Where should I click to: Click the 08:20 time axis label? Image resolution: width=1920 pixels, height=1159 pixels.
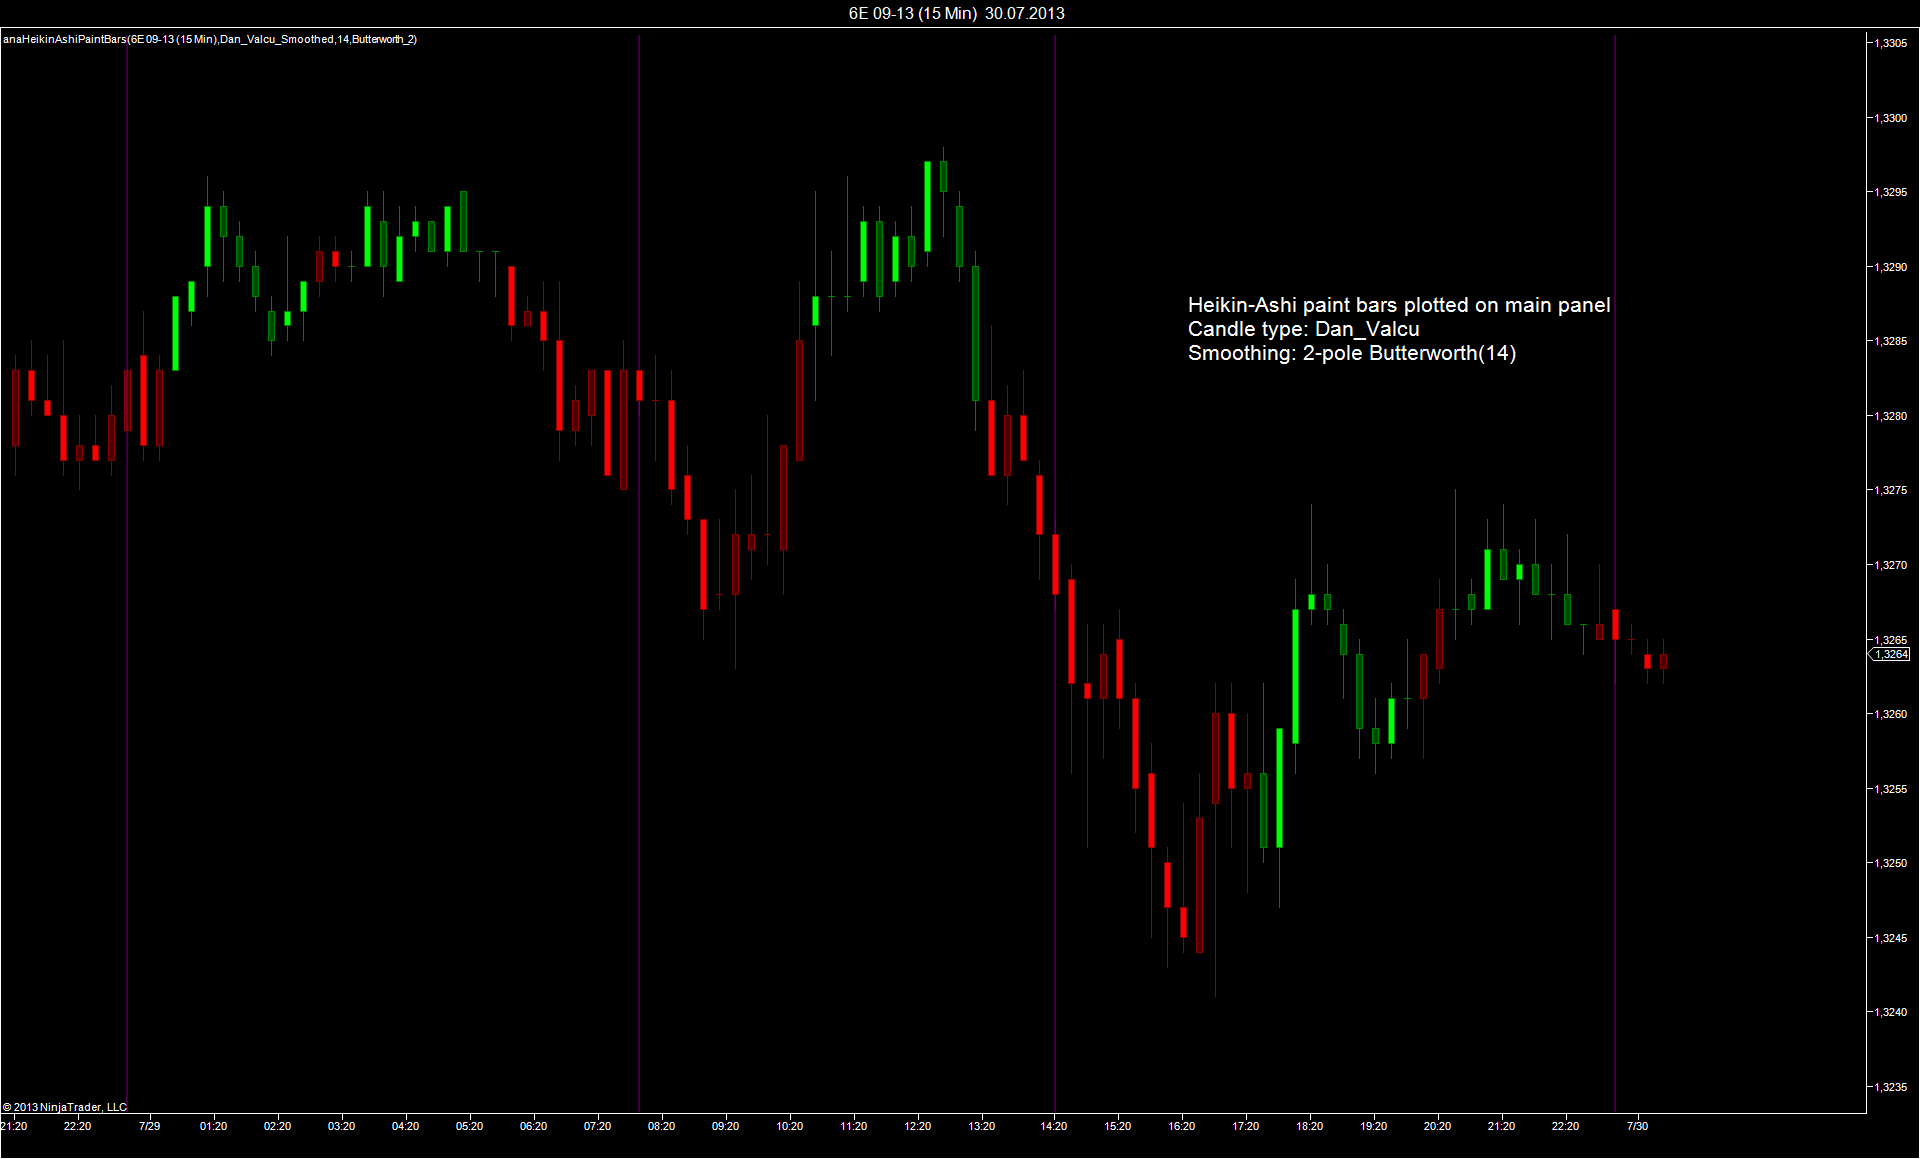661,1126
